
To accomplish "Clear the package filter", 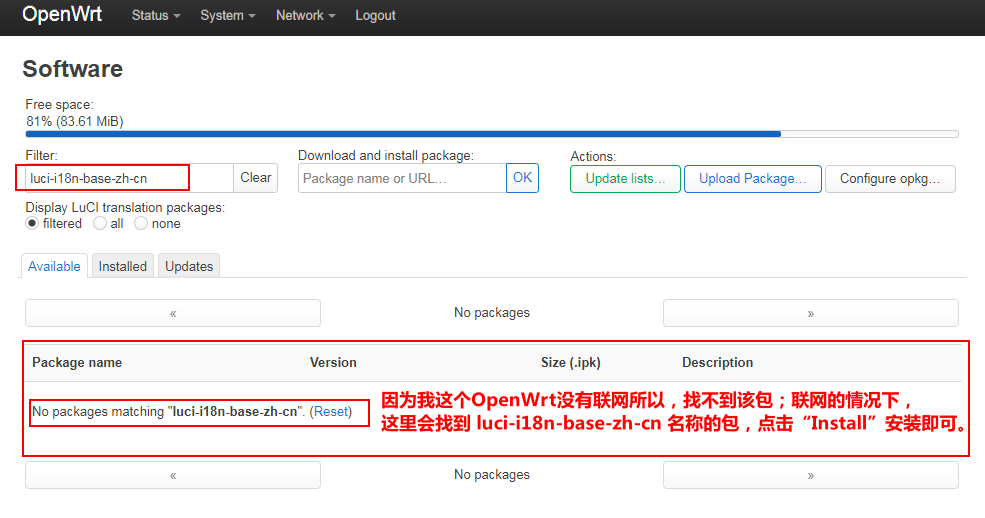I will point(255,178).
